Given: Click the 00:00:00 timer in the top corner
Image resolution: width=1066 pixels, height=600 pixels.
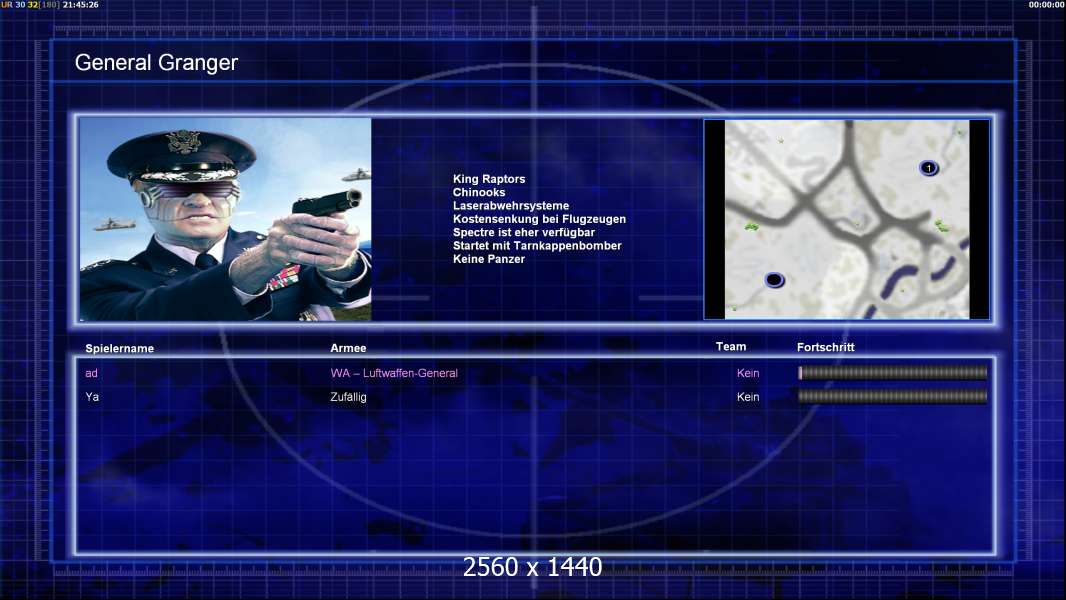Looking at the screenshot, I should click(x=1046, y=5).
